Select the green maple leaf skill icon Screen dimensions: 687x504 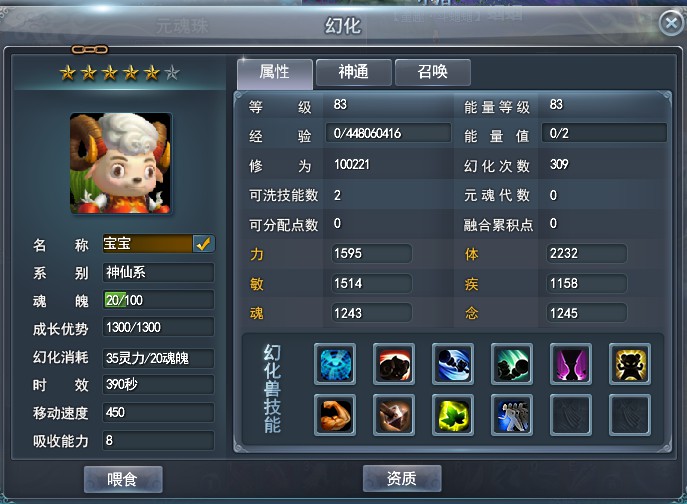(453, 415)
